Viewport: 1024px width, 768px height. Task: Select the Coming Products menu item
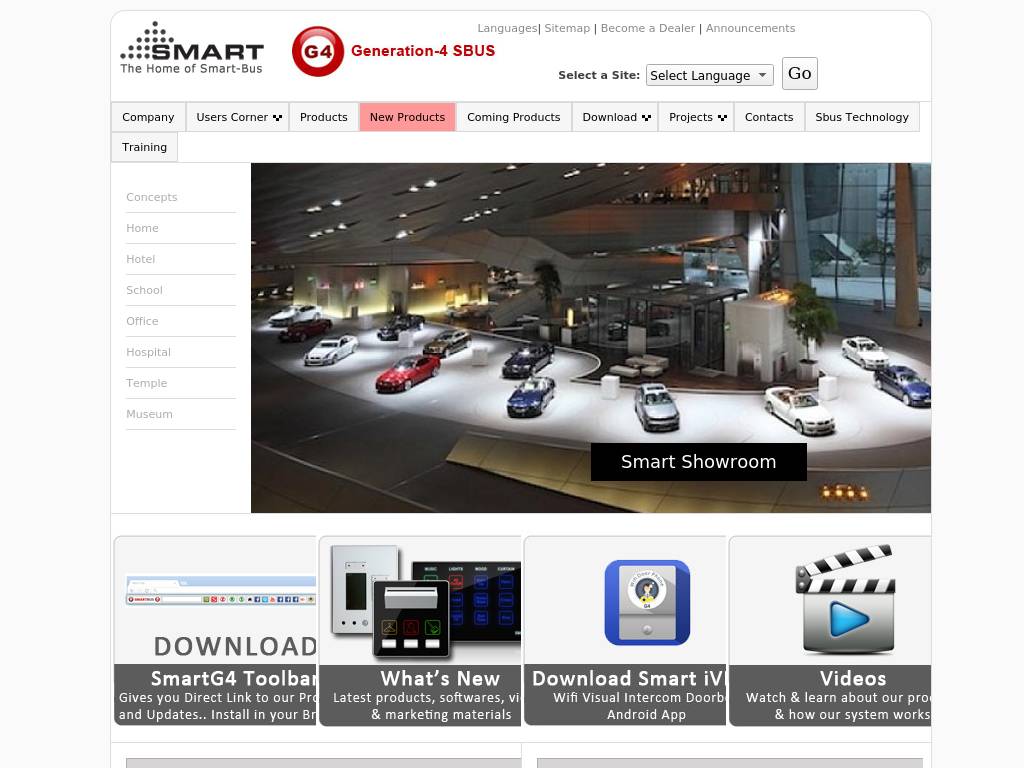tap(514, 117)
